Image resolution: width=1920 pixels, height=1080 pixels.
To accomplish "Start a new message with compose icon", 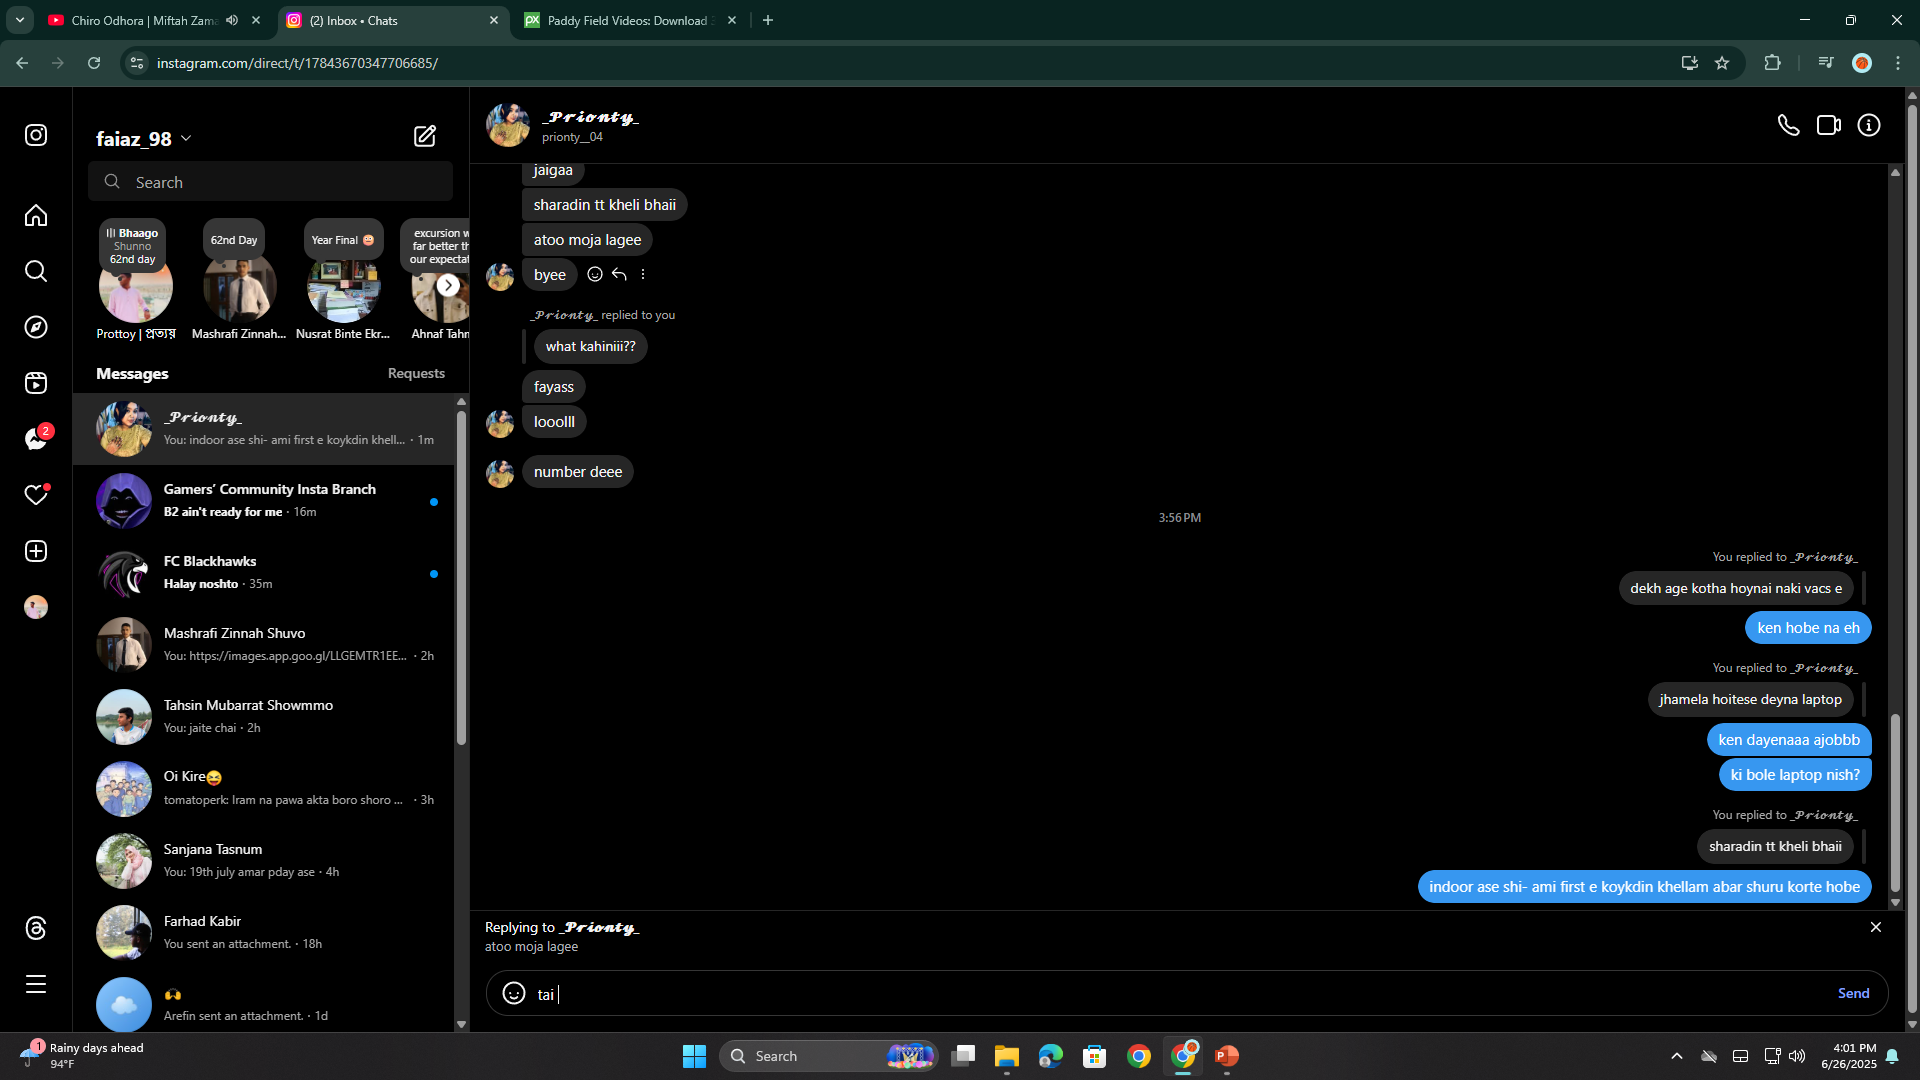I will [425, 136].
